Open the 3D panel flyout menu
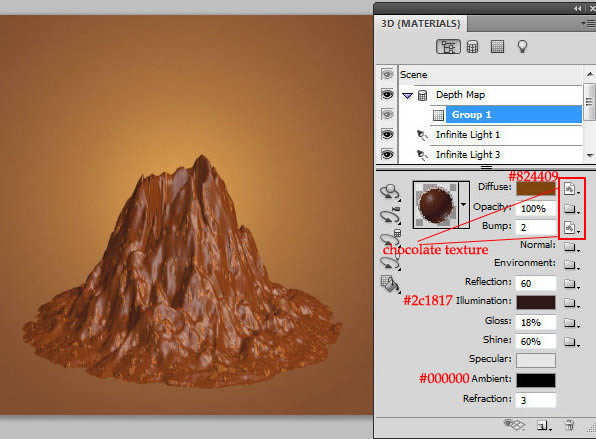 (x=588, y=24)
